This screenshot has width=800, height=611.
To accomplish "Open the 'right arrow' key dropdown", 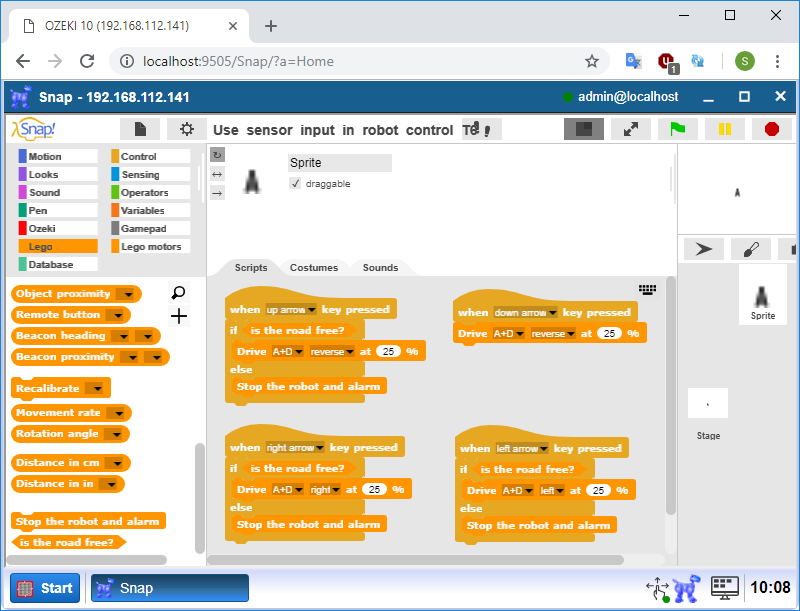I will pos(295,448).
